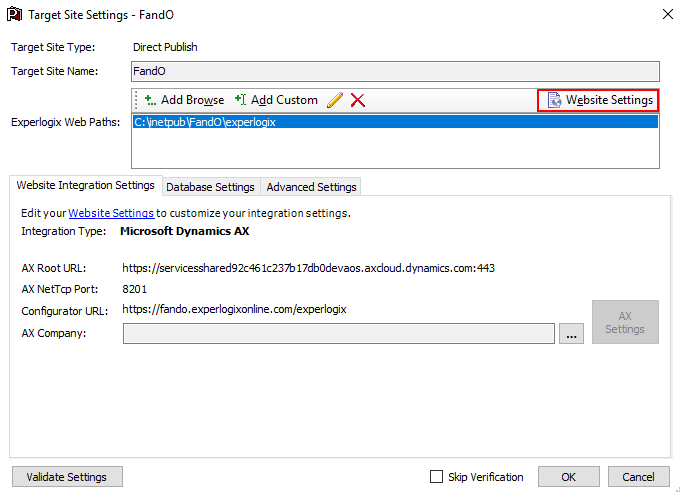The image size is (680, 493).
Task: Click the 8201 AX NetTcp Port value
Action: click(x=134, y=289)
